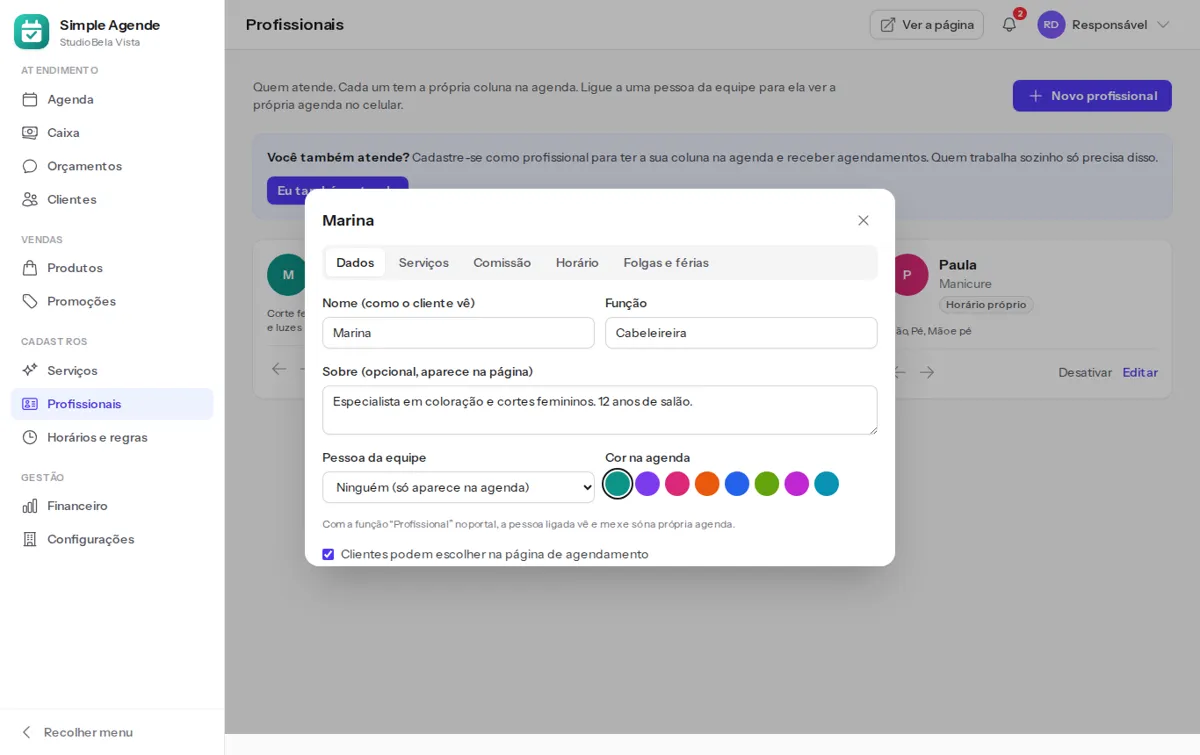Click the Sobre description textarea

(600, 410)
